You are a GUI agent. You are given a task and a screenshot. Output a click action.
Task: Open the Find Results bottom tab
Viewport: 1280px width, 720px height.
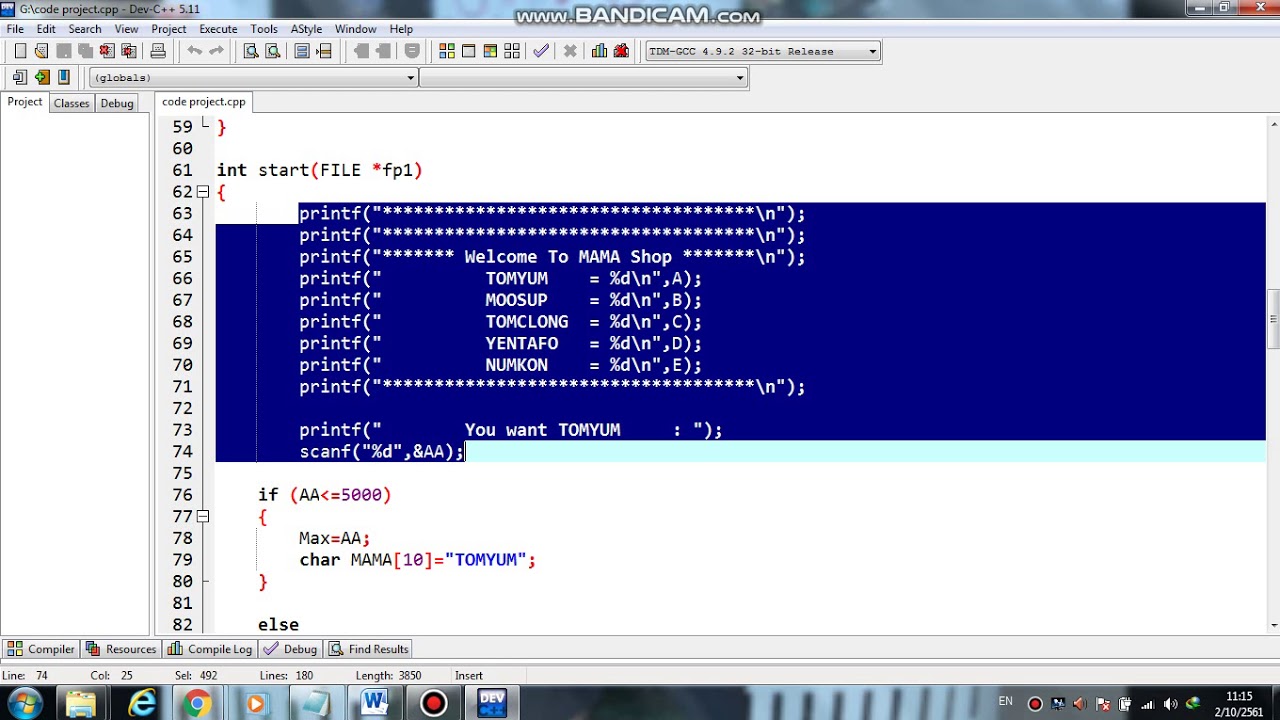[369, 649]
